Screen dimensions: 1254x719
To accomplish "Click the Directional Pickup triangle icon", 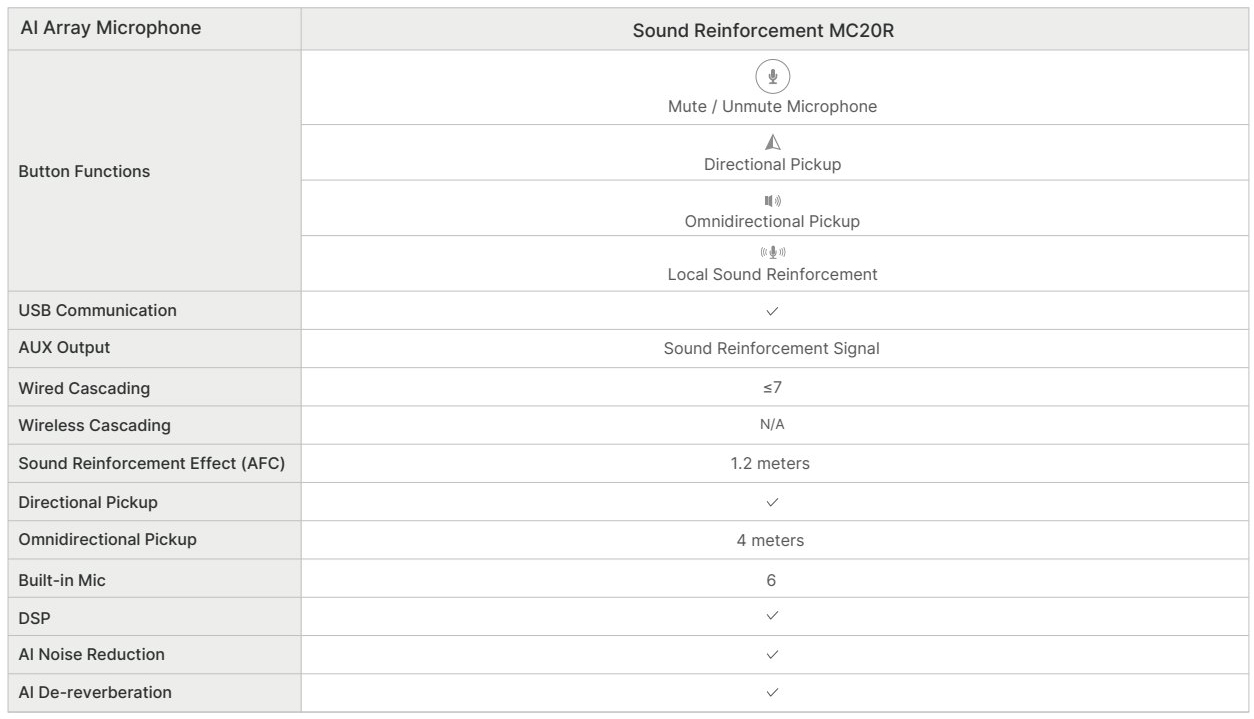I will [772, 142].
